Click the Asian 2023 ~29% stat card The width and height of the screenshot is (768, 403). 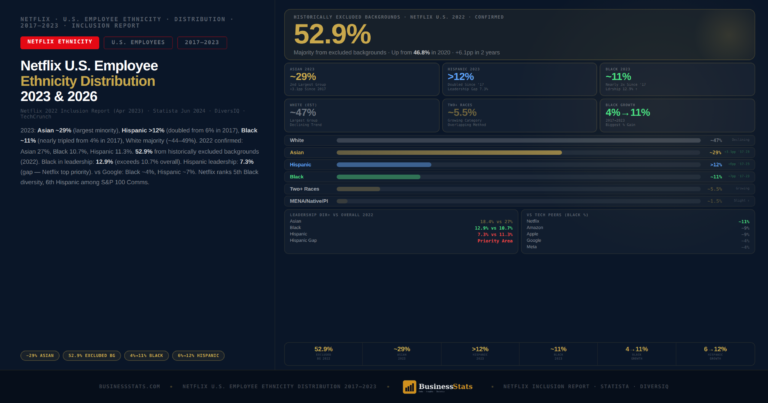361,79
